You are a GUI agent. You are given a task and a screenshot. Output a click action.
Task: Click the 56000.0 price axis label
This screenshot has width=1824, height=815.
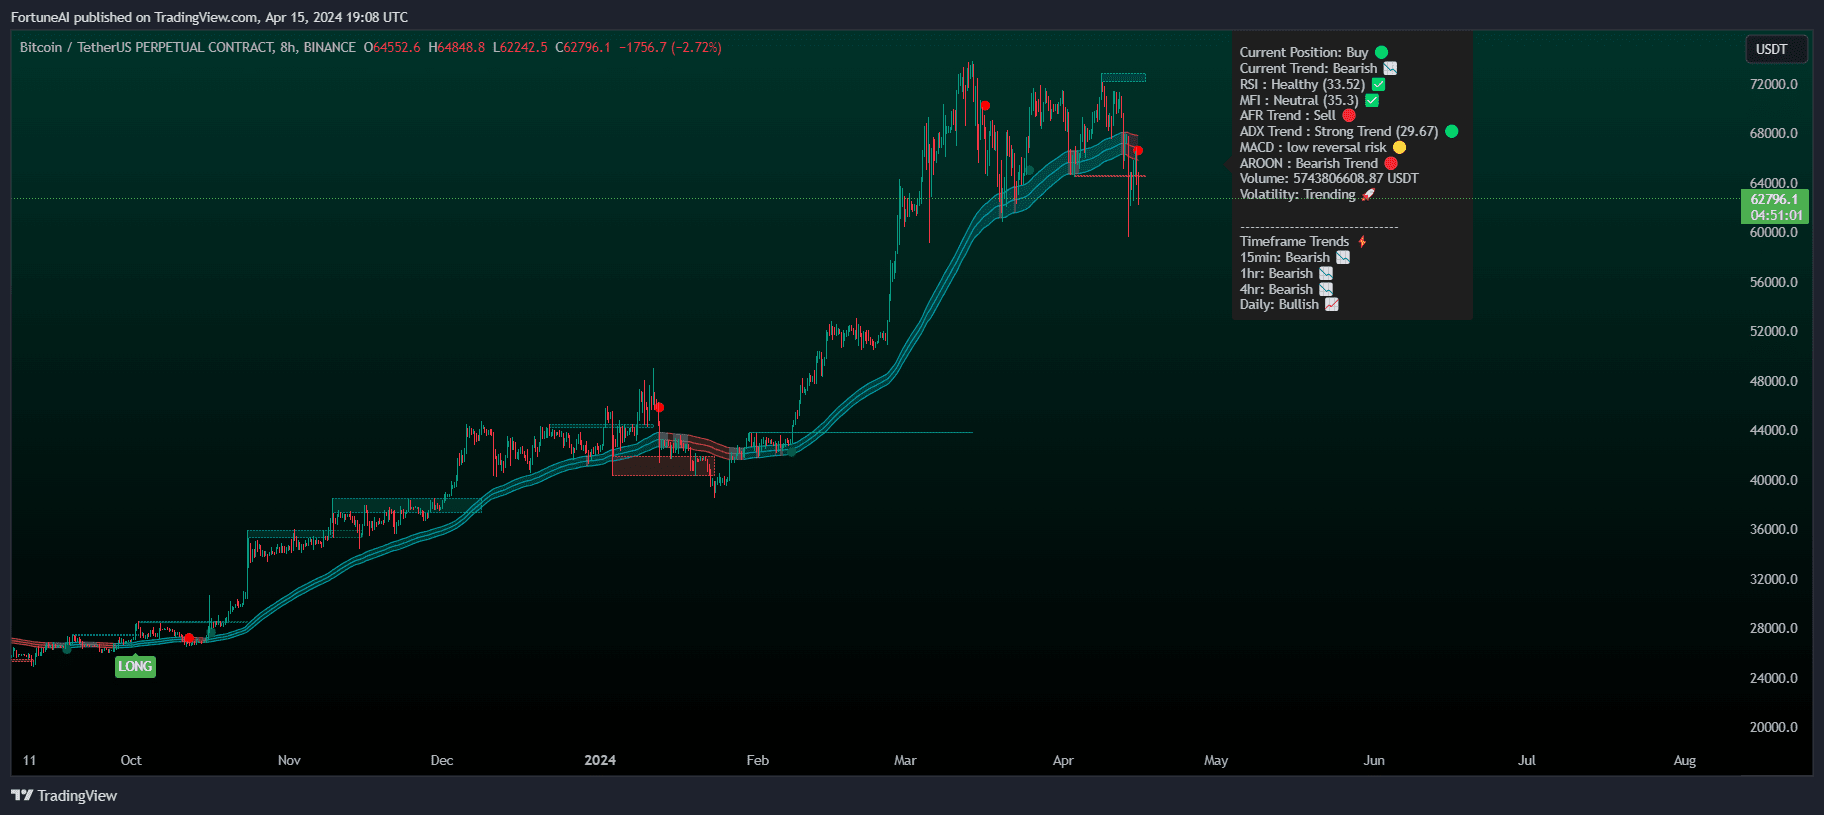1774,282
